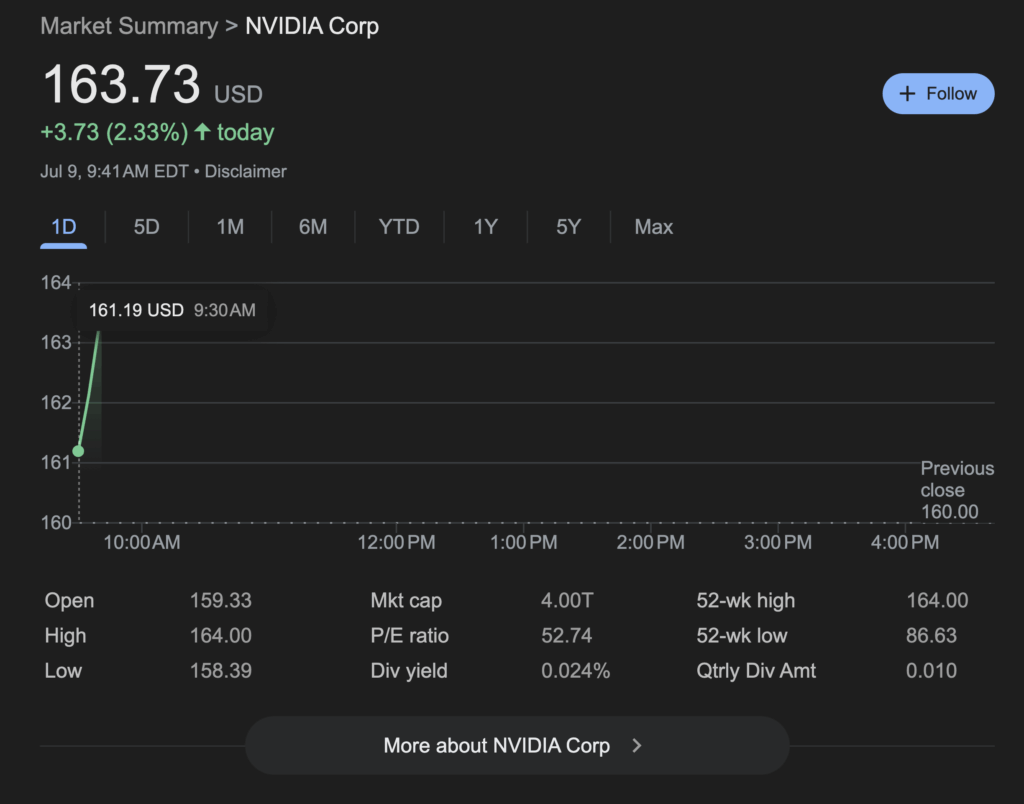Follow NVIDIA Corp stock
Image resolution: width=1024 pixels, height=804 pixels.
point(938,94)
